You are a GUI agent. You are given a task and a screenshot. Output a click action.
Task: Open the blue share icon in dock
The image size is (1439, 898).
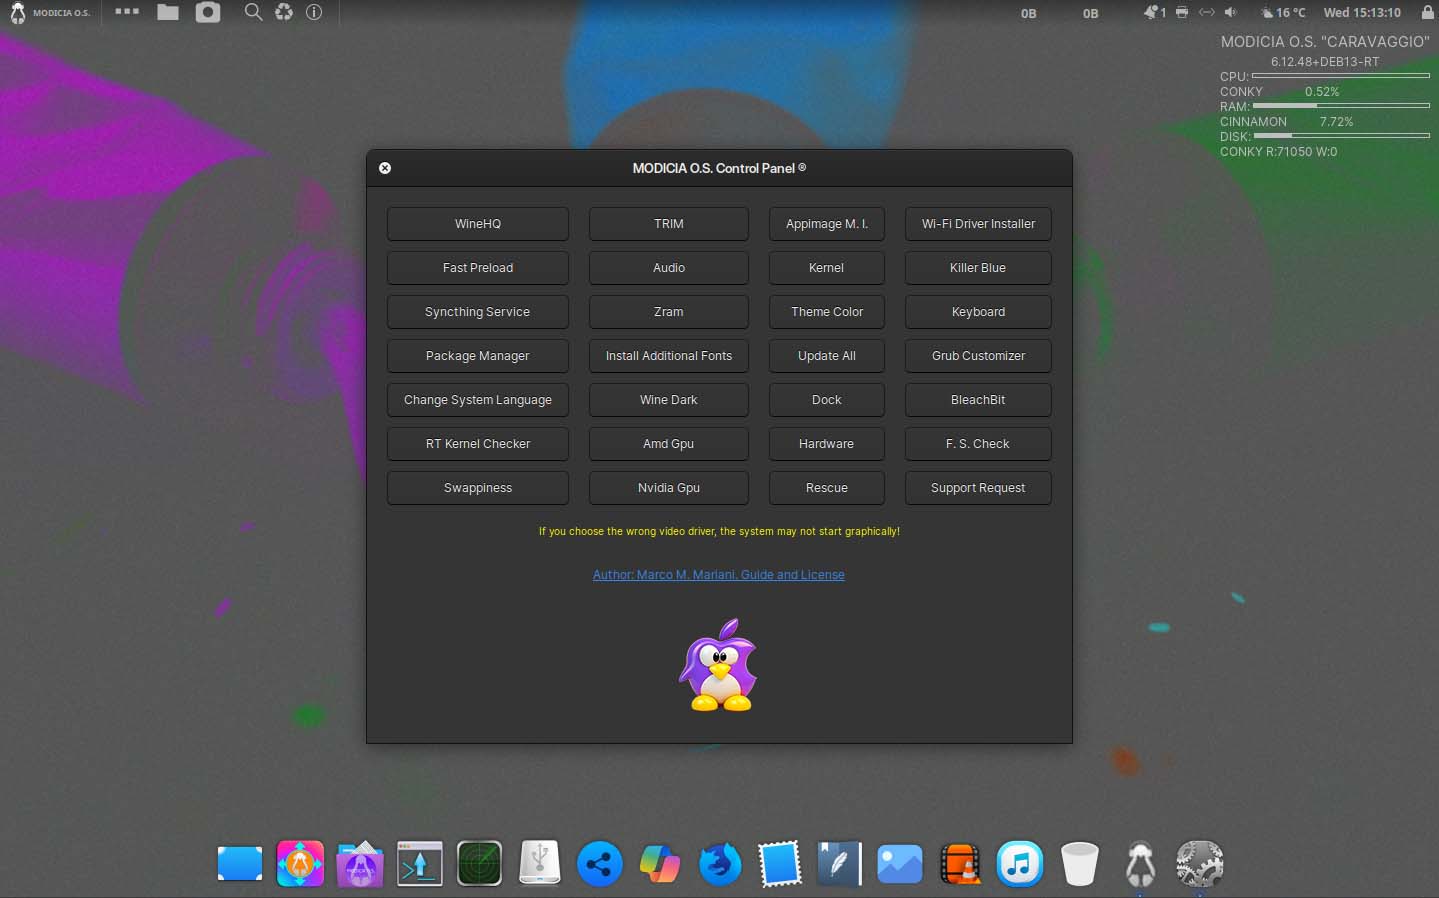tap(600, 863)
